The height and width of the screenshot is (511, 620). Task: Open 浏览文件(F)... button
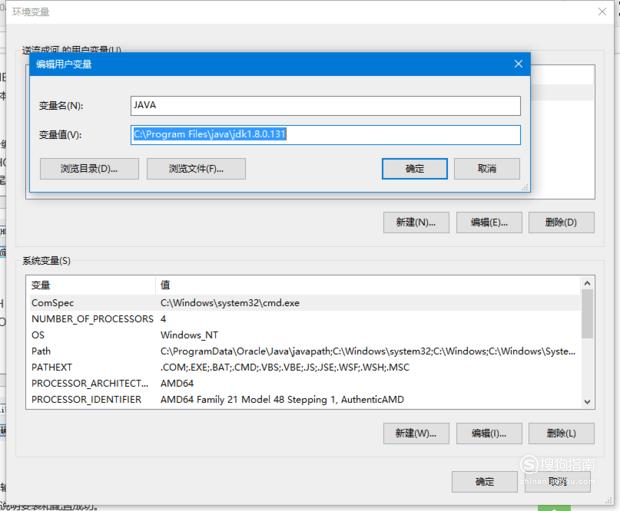point(196,169)
